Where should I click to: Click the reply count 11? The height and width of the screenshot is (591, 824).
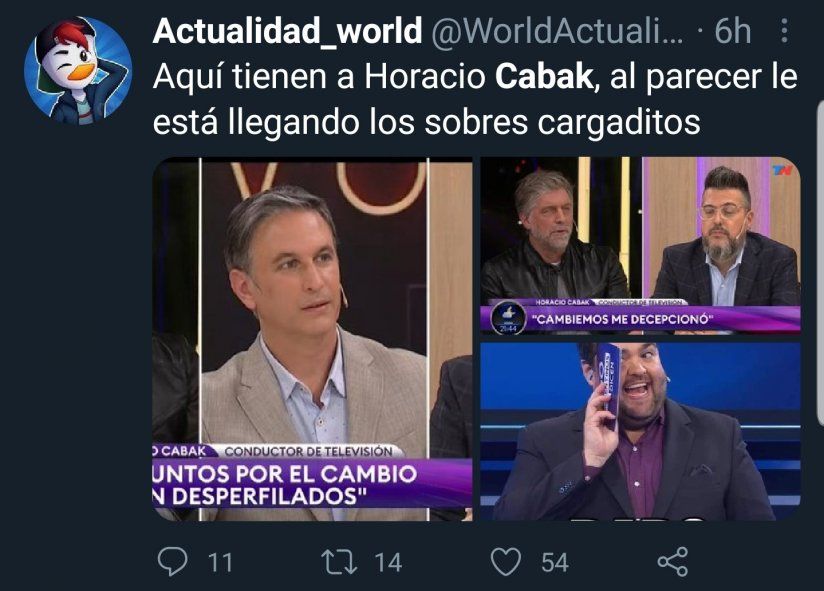tap(220, 563)
